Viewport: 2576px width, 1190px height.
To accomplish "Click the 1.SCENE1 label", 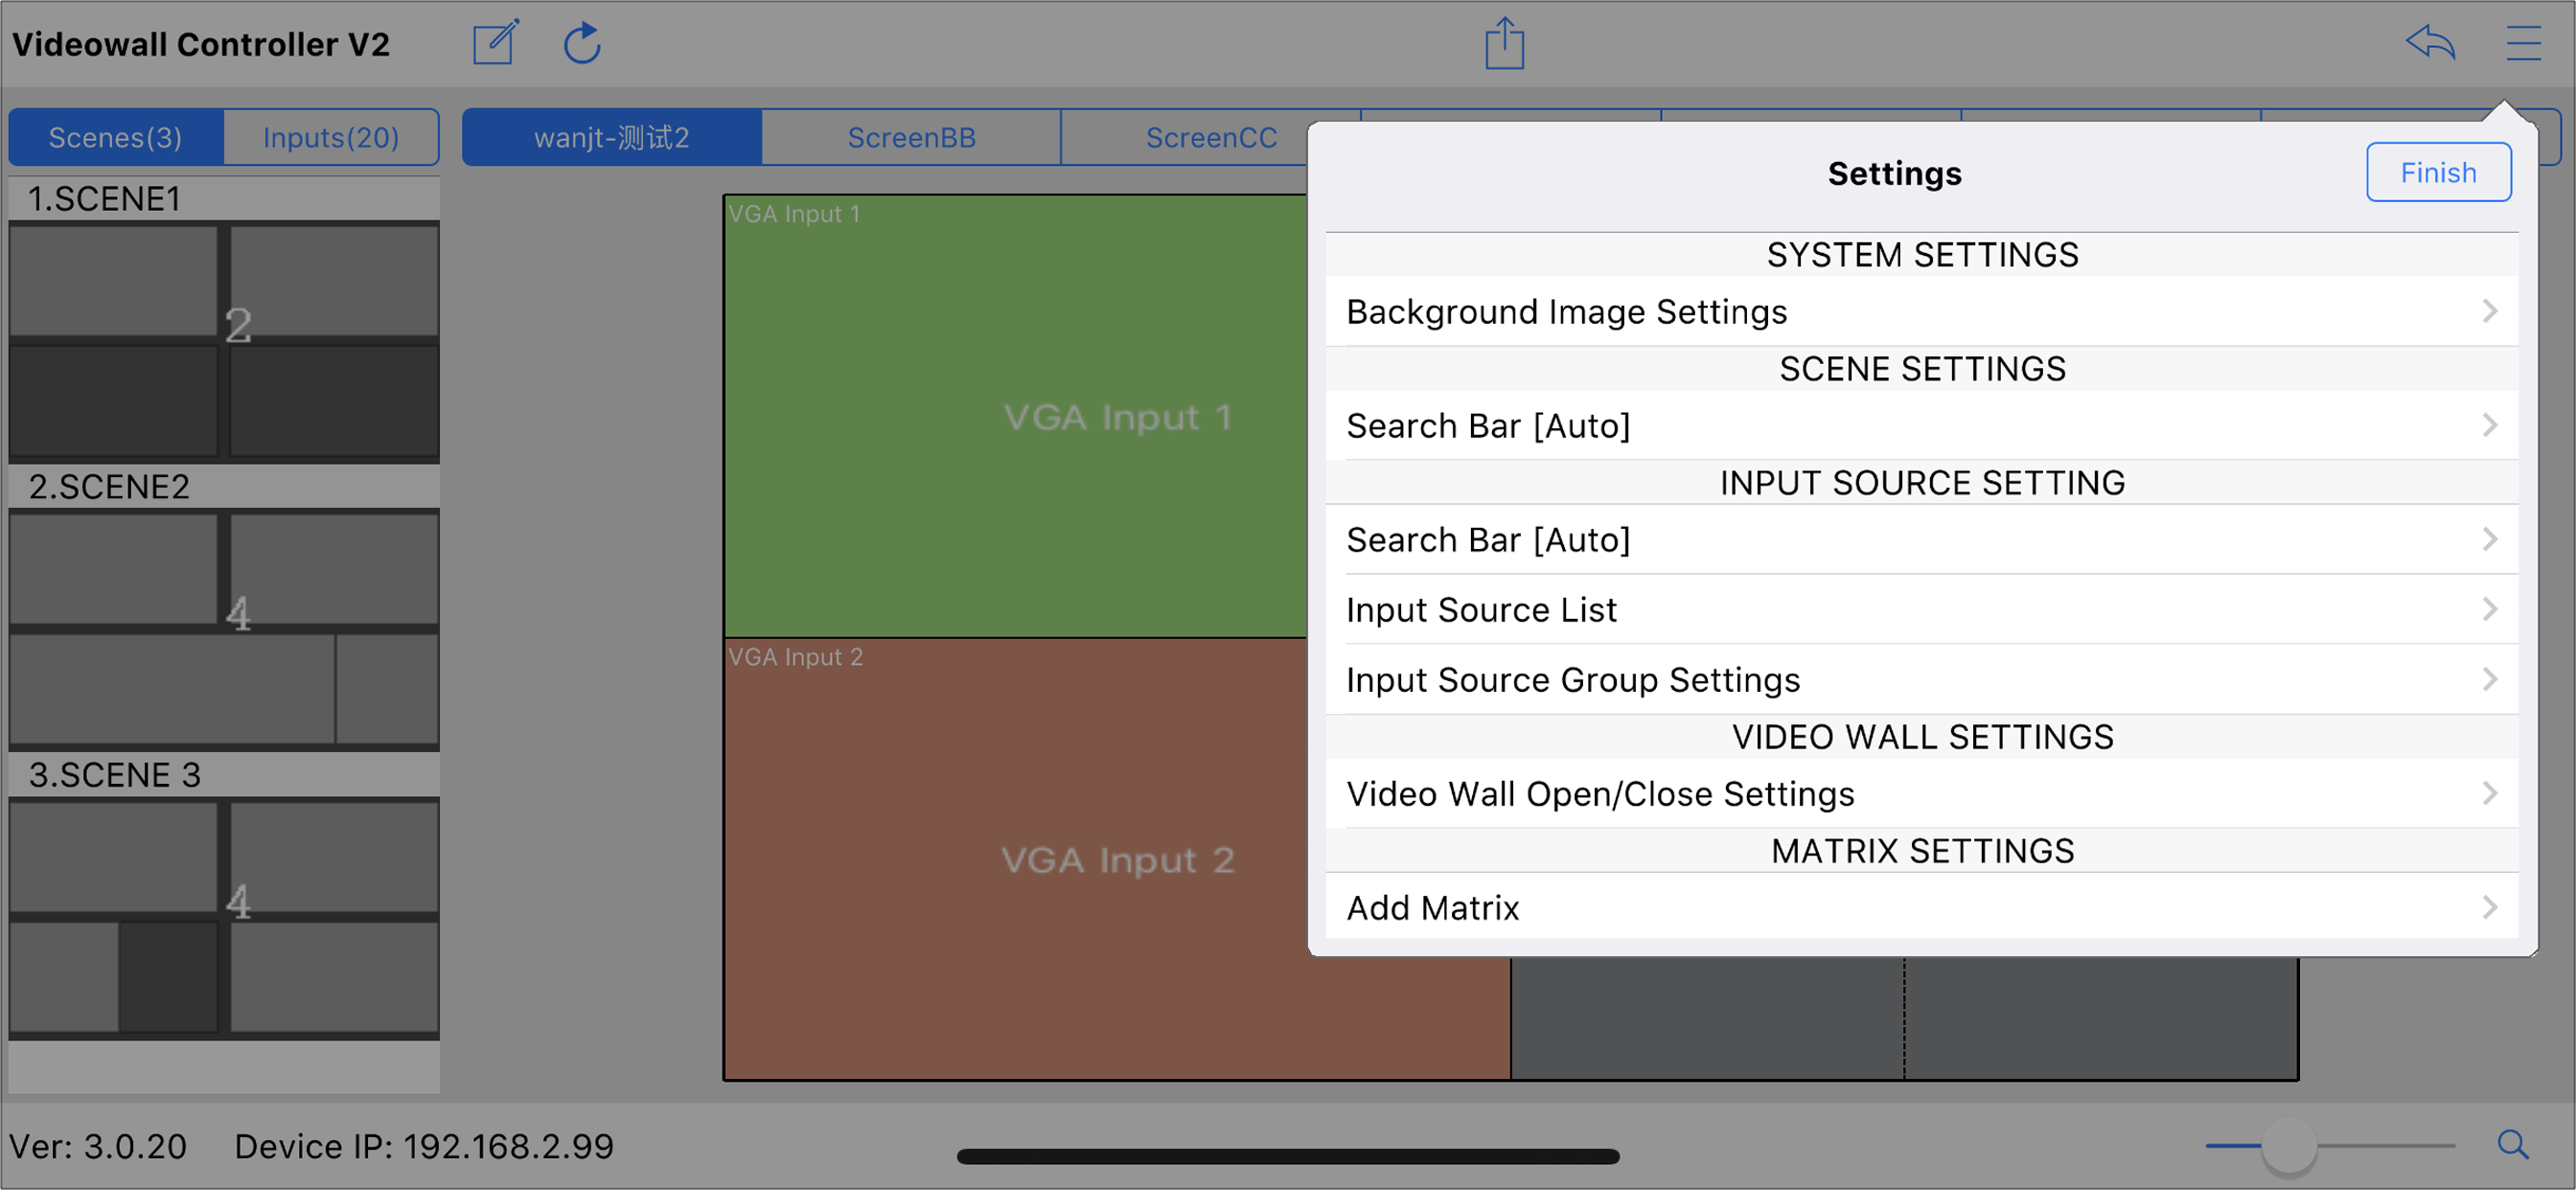I will pos(105,199).
